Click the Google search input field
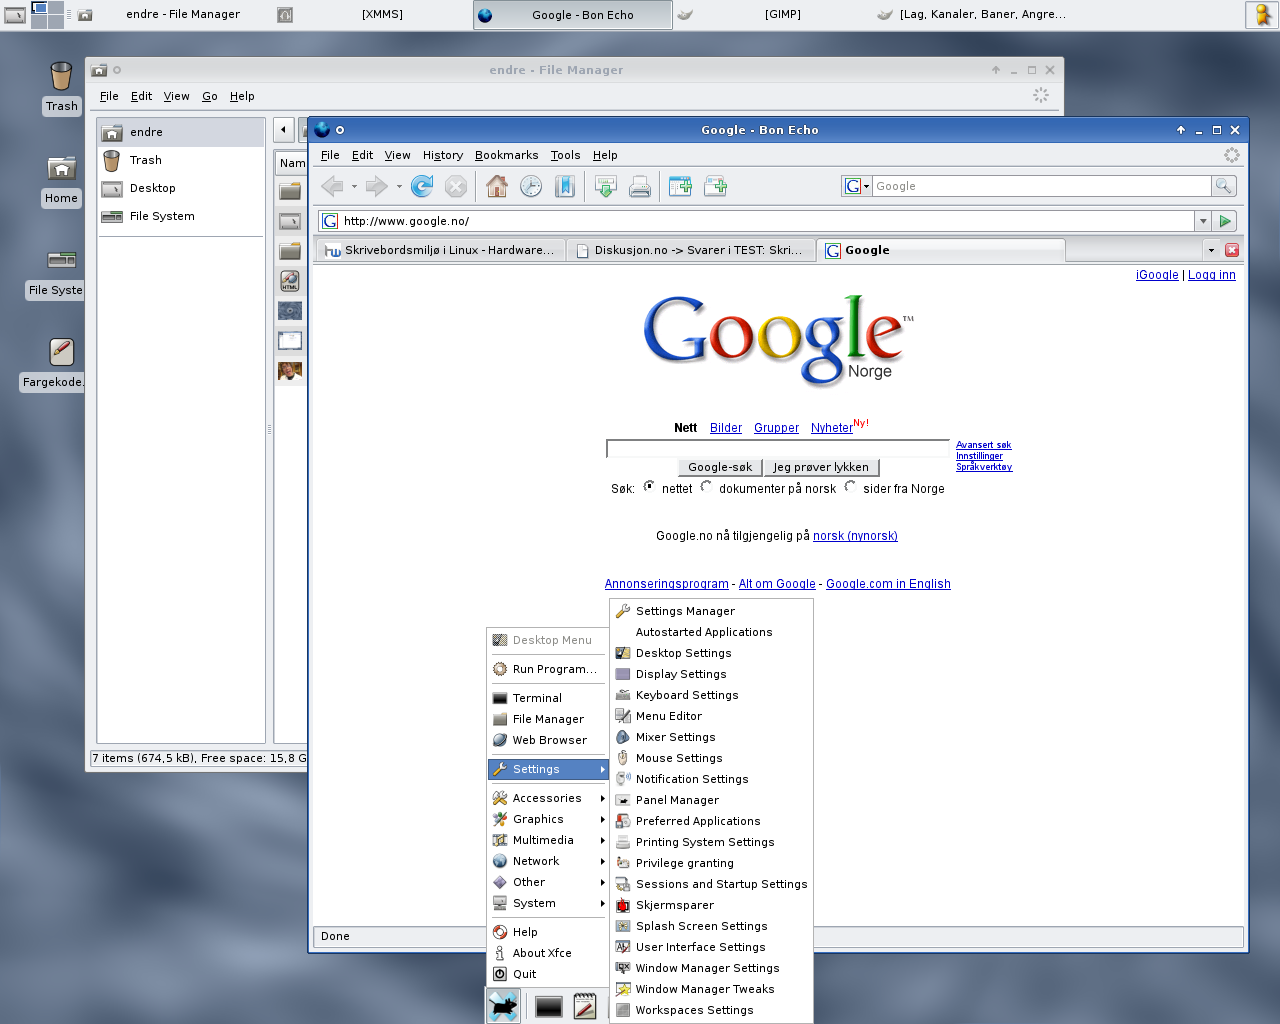The height and width of the screenshot is (1024, 1280). pyautogui.click(x=778, y=448)
